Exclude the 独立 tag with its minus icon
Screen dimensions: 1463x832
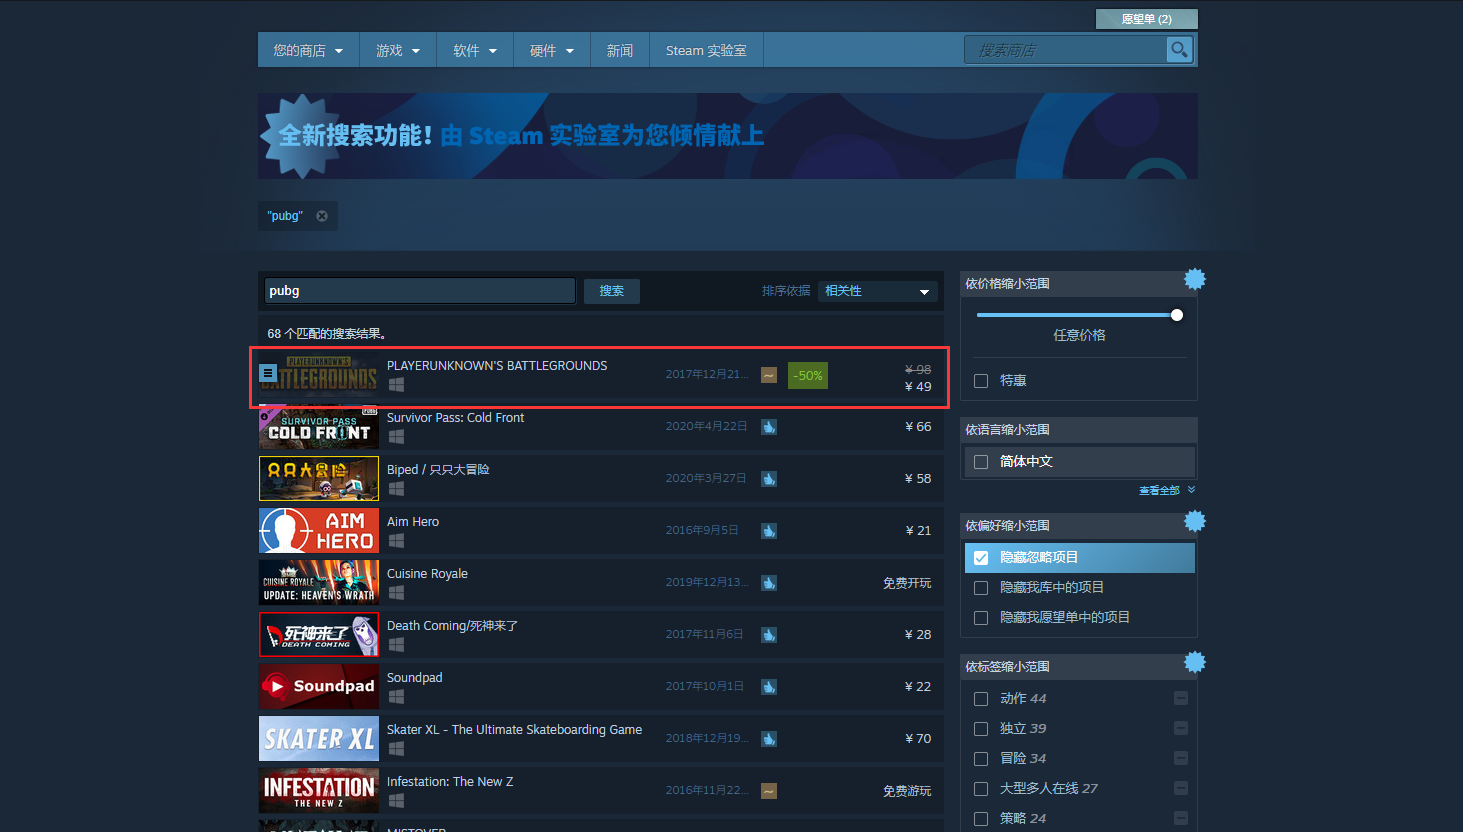click(1181, 728)
